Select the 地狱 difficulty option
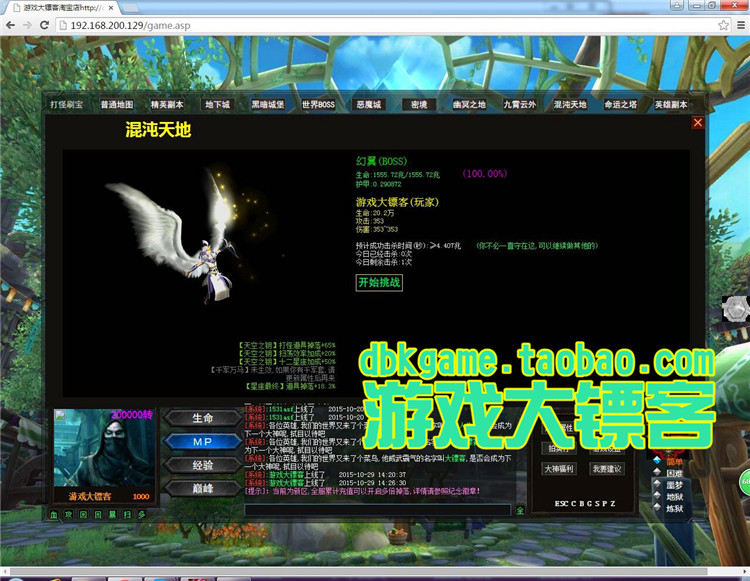The image size is (750, 581). pyautogui.click(x=674, y=497)
